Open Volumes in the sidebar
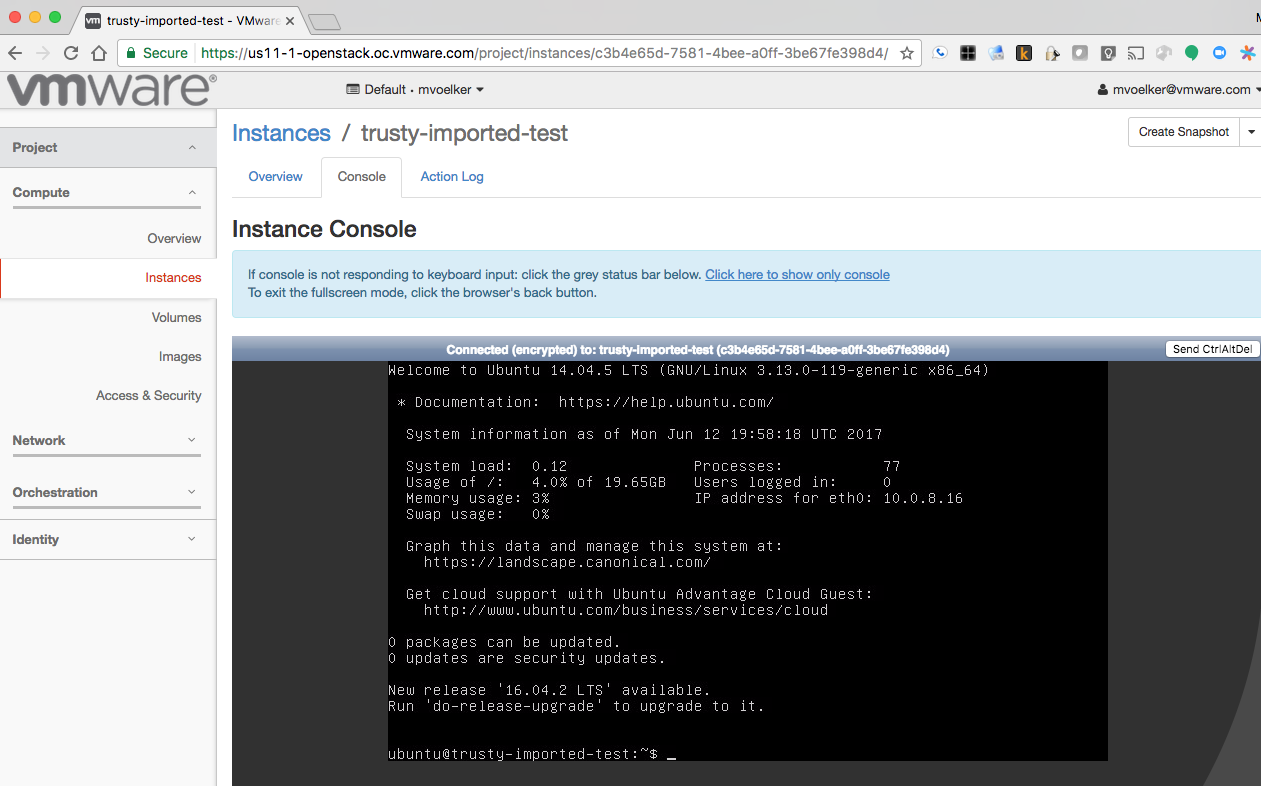Image resolution: width=1261 pixels, height=786 pixels. (176, 317)
